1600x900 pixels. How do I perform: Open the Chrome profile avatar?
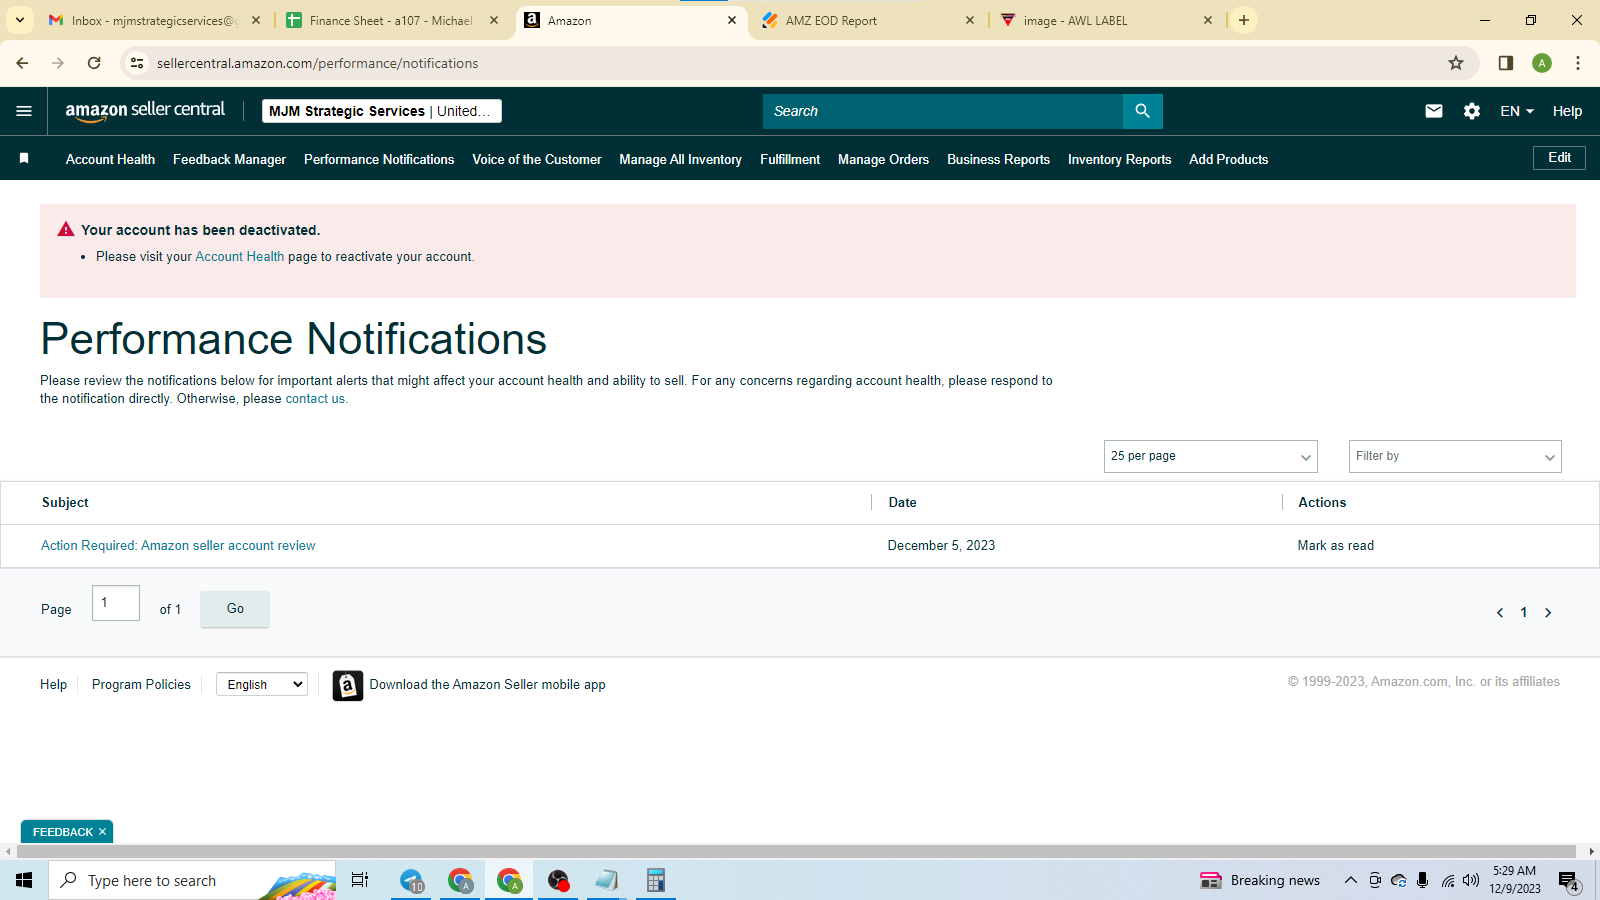tap(1542, 63)
